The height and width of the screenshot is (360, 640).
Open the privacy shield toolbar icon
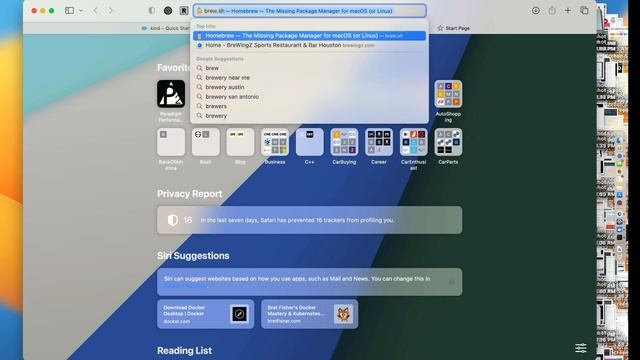pos(151,11)
